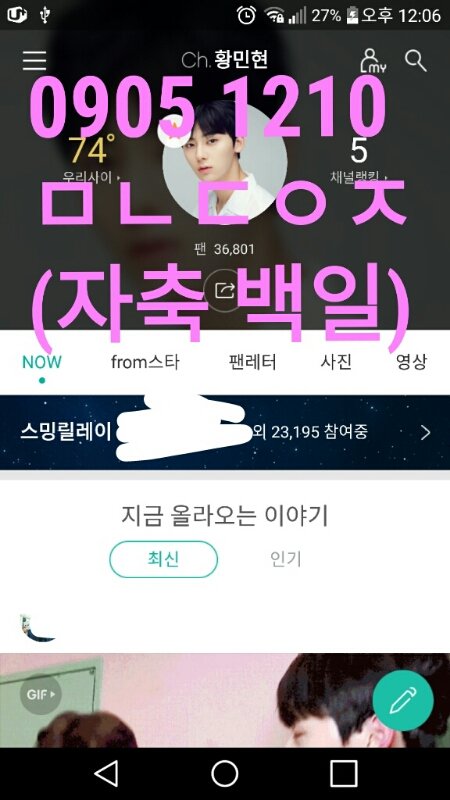Open the MY profile icon
This screenshot has height=800, width=450.
pos(373,61)
